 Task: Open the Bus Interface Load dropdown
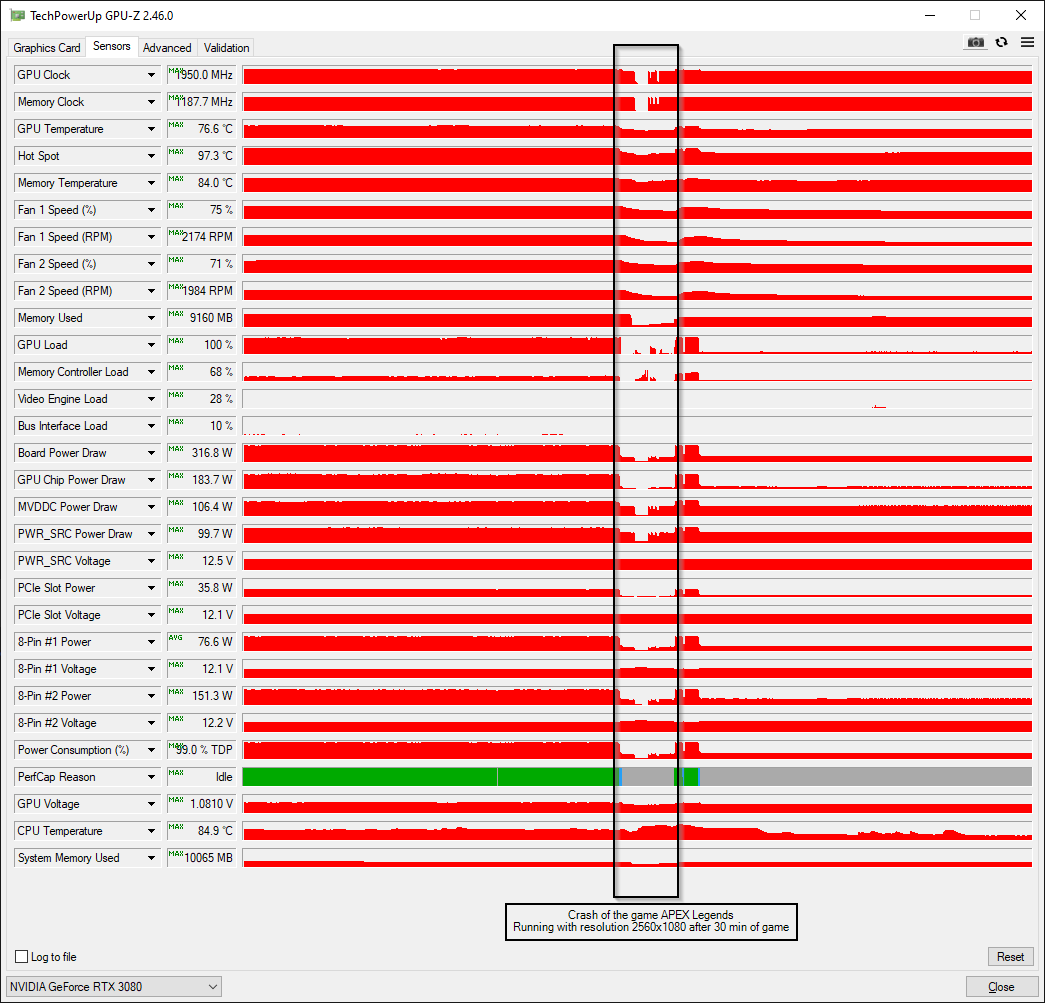tap(151, 426)
